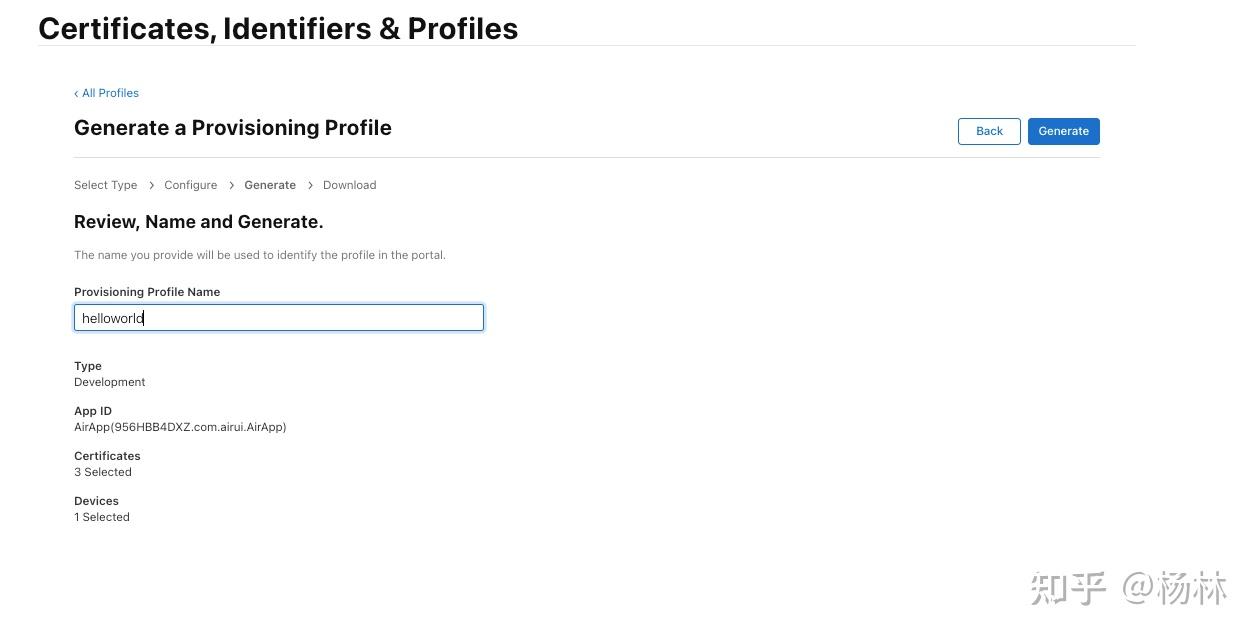This screenshot has width=1259, height=638.
Task: Click chevron between Select Type and Configure
Action: click(151, 185)
